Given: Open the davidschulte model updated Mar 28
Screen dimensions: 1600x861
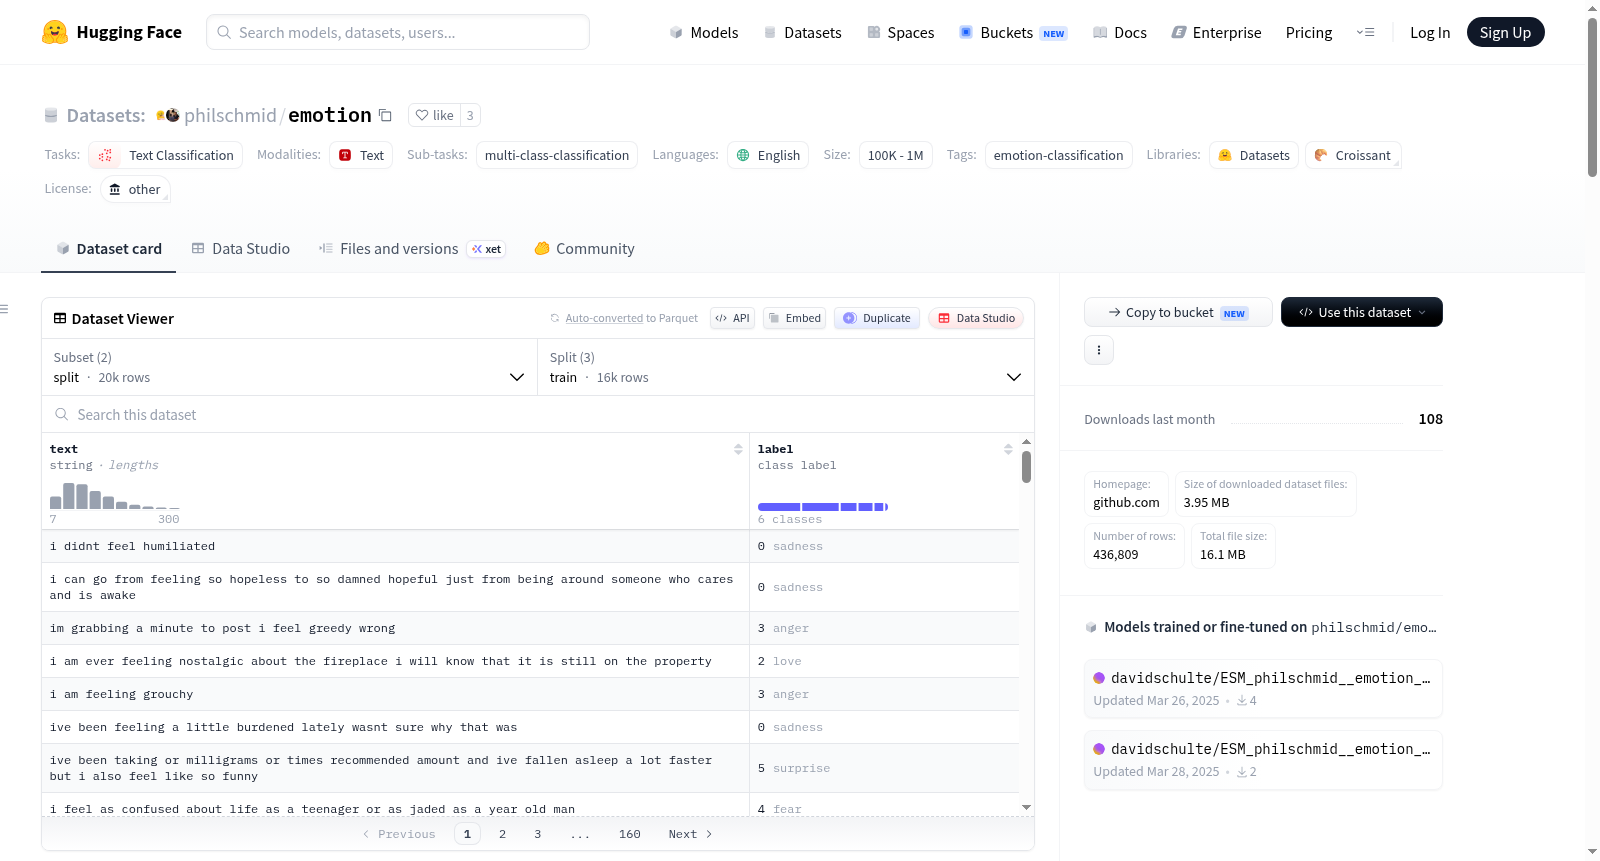Looking at the screenshot, I should [x=1263, y=759].
